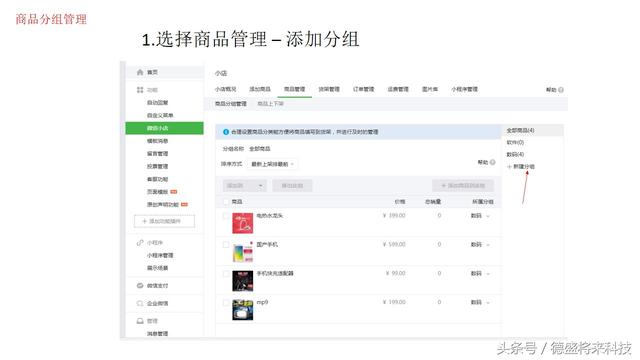
Task: Open 模板消息 in the sidebar
Action: [158, 141]
